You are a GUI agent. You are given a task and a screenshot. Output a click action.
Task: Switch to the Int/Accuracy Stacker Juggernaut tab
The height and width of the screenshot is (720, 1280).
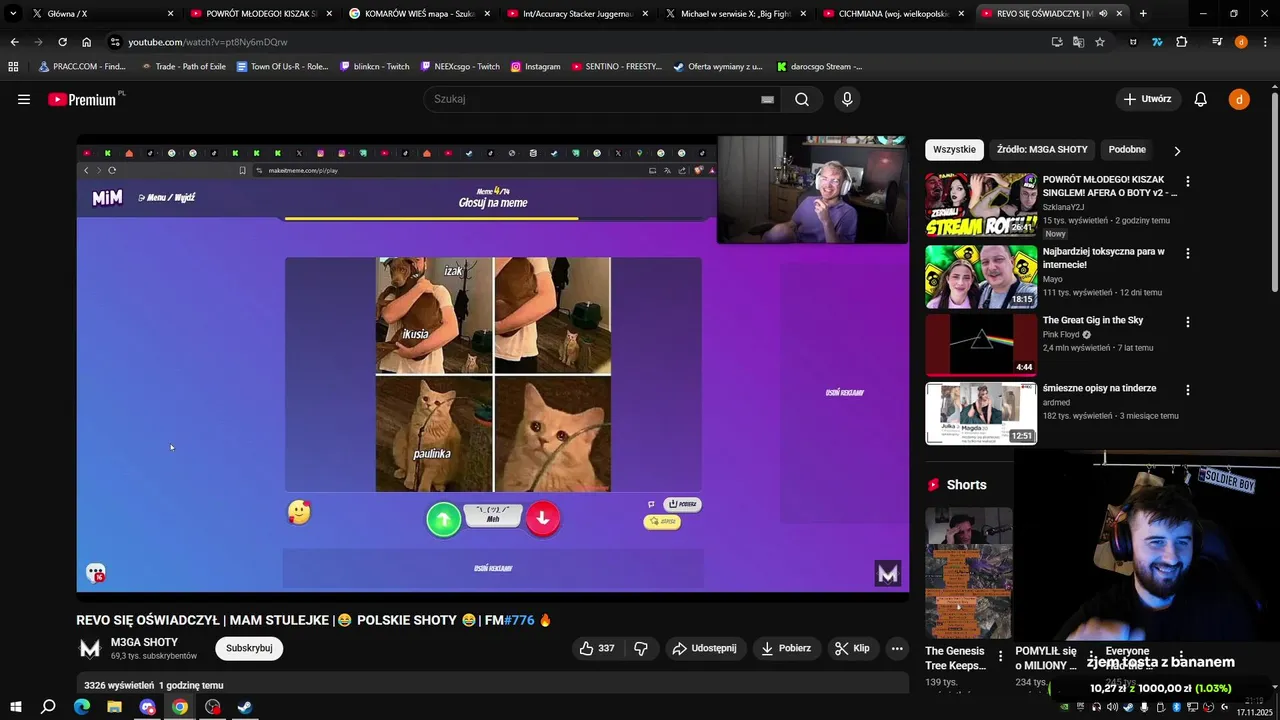tap(578, 14)
